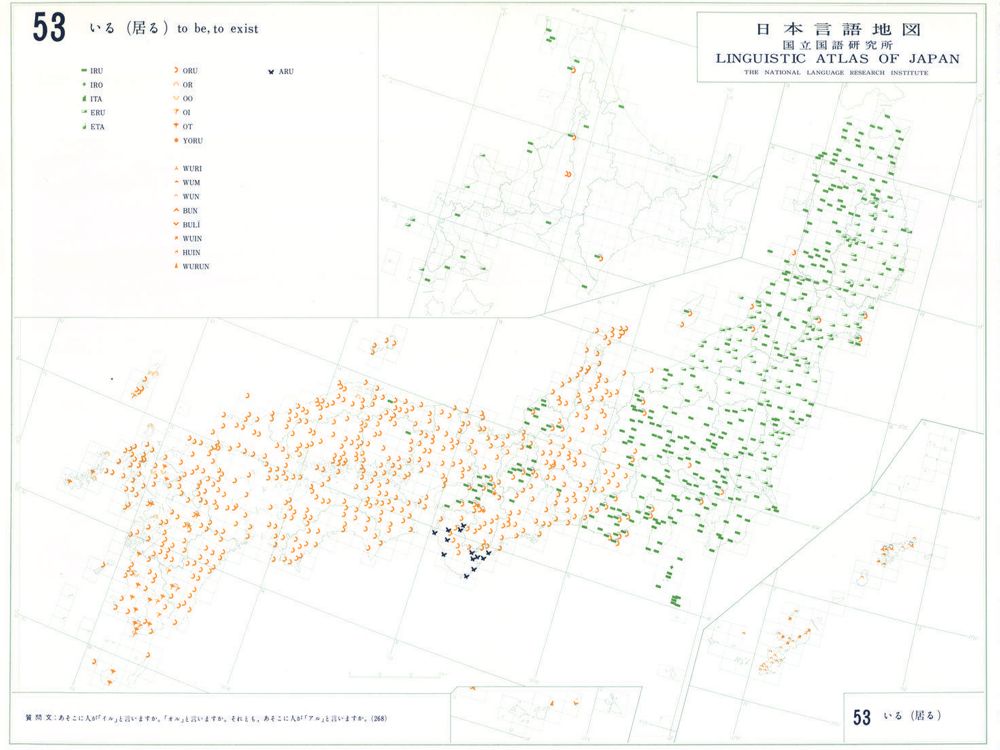Select the ETA legend entry

tap(98, 127)
